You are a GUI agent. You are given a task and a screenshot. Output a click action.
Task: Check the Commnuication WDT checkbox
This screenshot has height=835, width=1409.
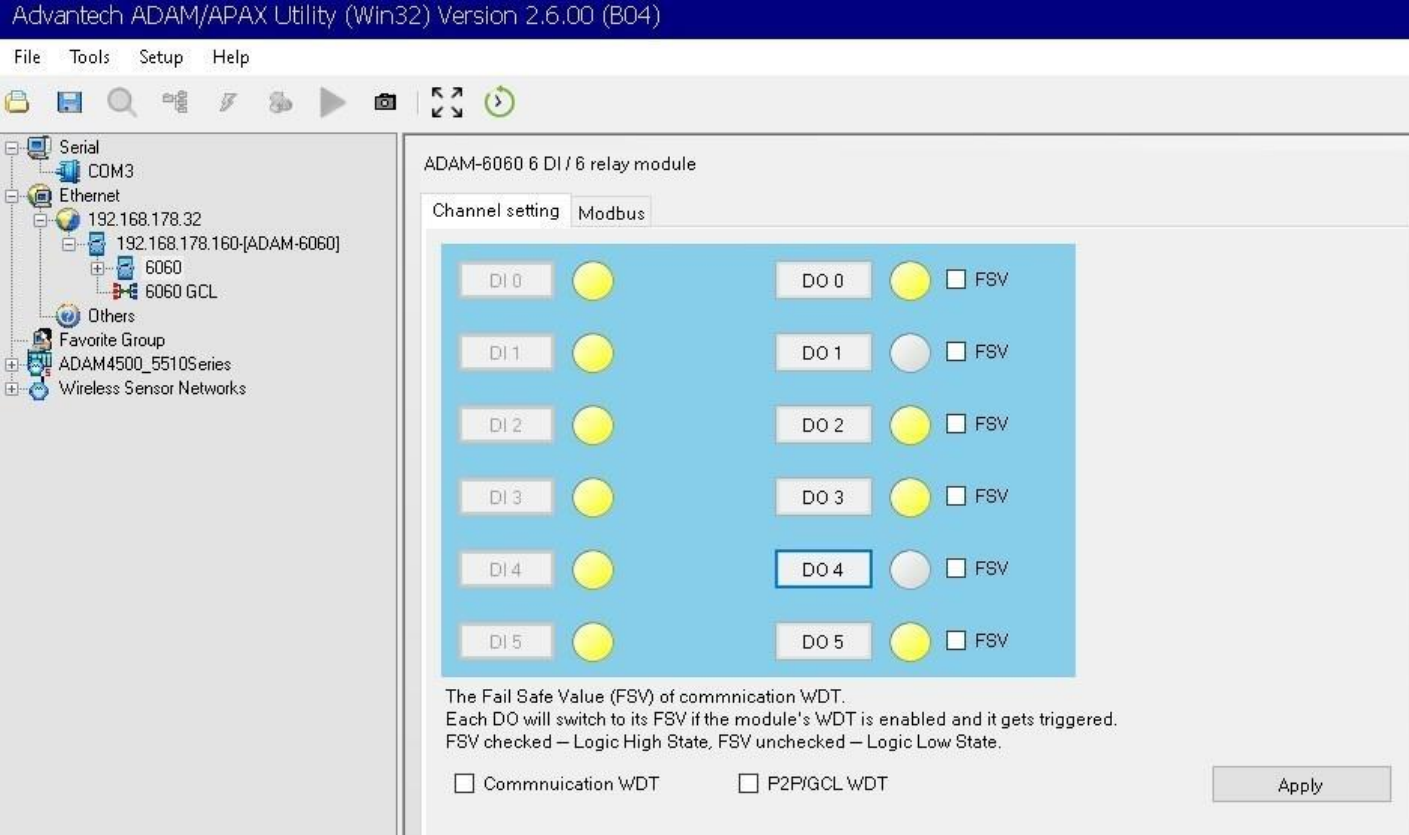464,784
